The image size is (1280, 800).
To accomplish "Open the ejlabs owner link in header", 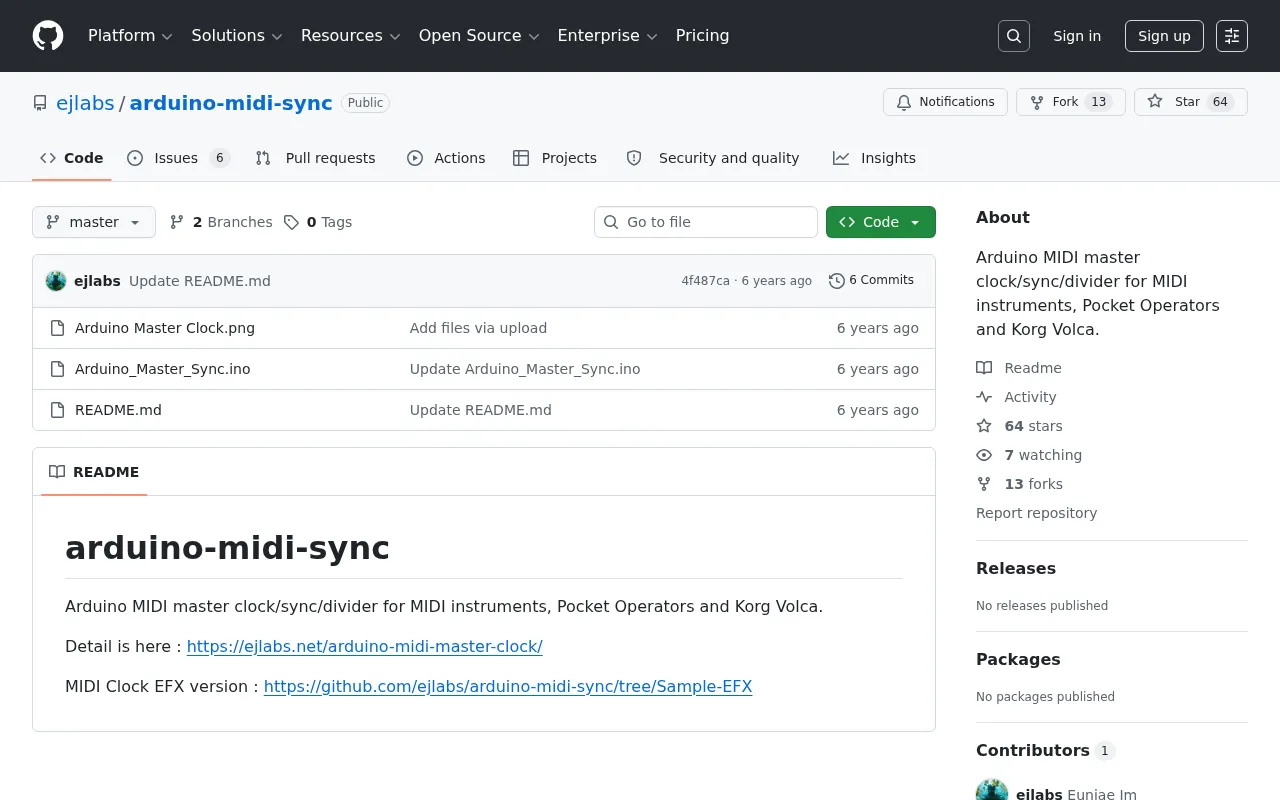I will (85, 103).
